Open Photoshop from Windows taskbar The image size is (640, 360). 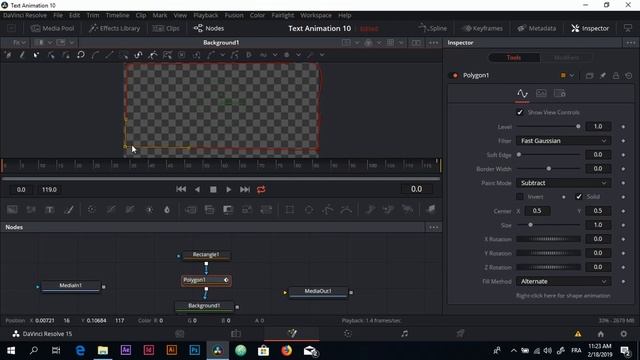tap(195, 350)
